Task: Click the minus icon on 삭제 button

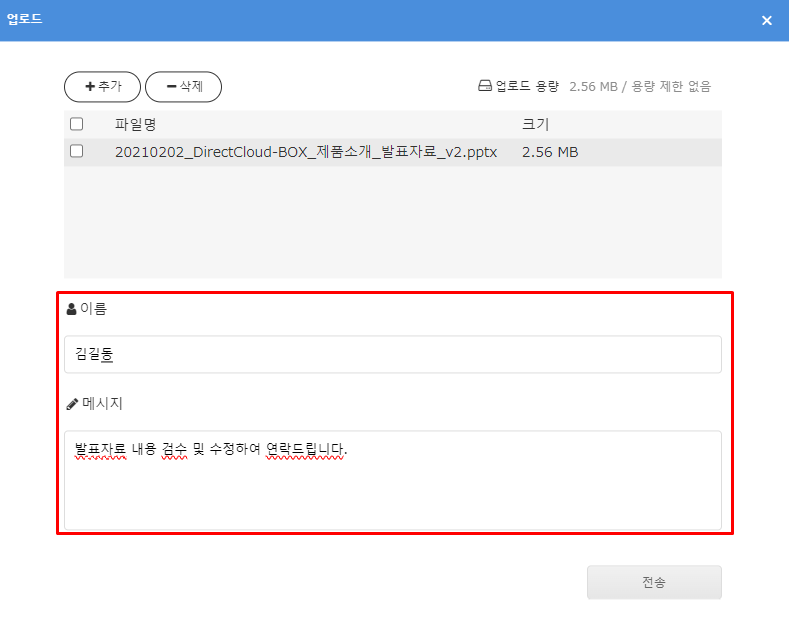Action: click(x=171, y=87)
